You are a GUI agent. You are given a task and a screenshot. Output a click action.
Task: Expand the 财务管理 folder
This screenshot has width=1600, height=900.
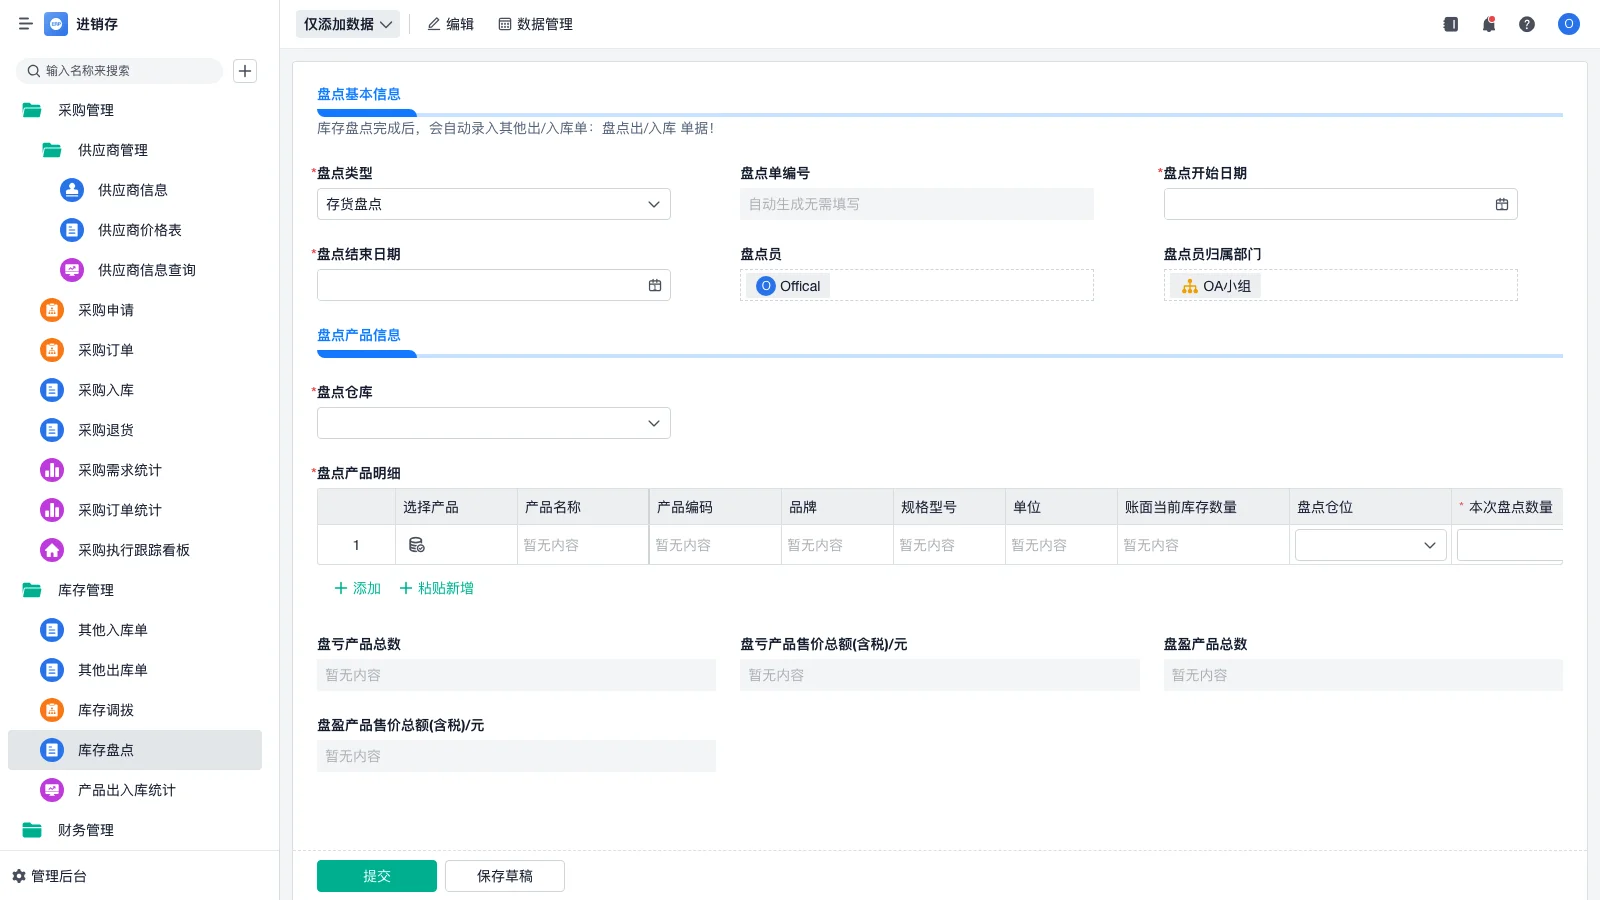(32, 830)
